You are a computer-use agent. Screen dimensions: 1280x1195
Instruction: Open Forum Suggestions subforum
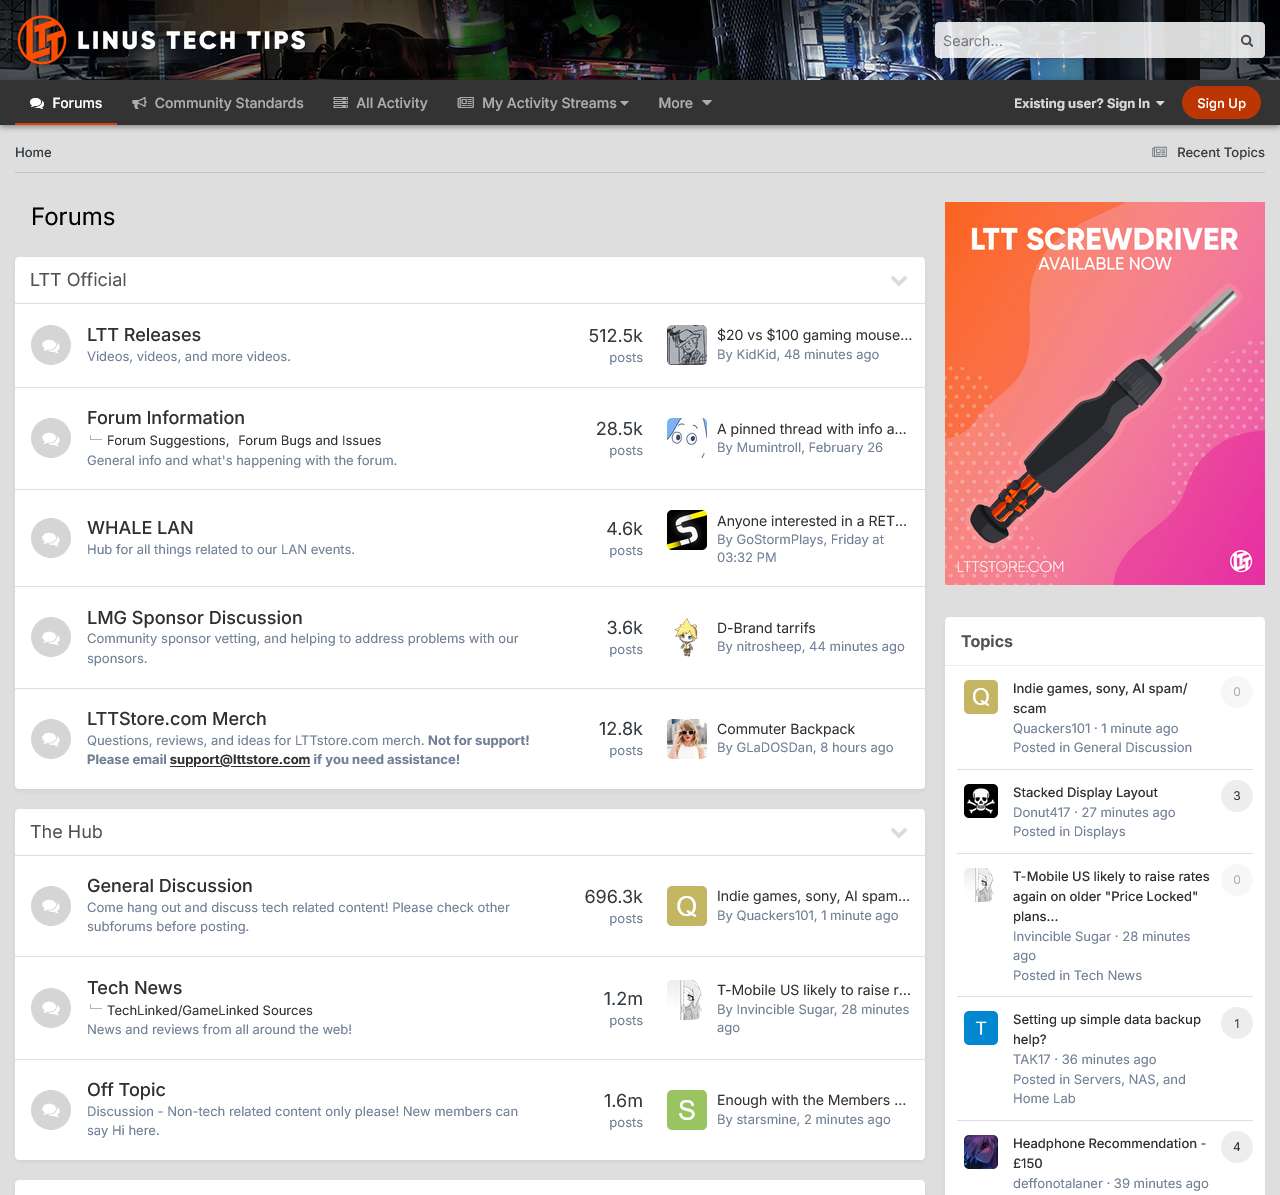[x=167, y=440]
